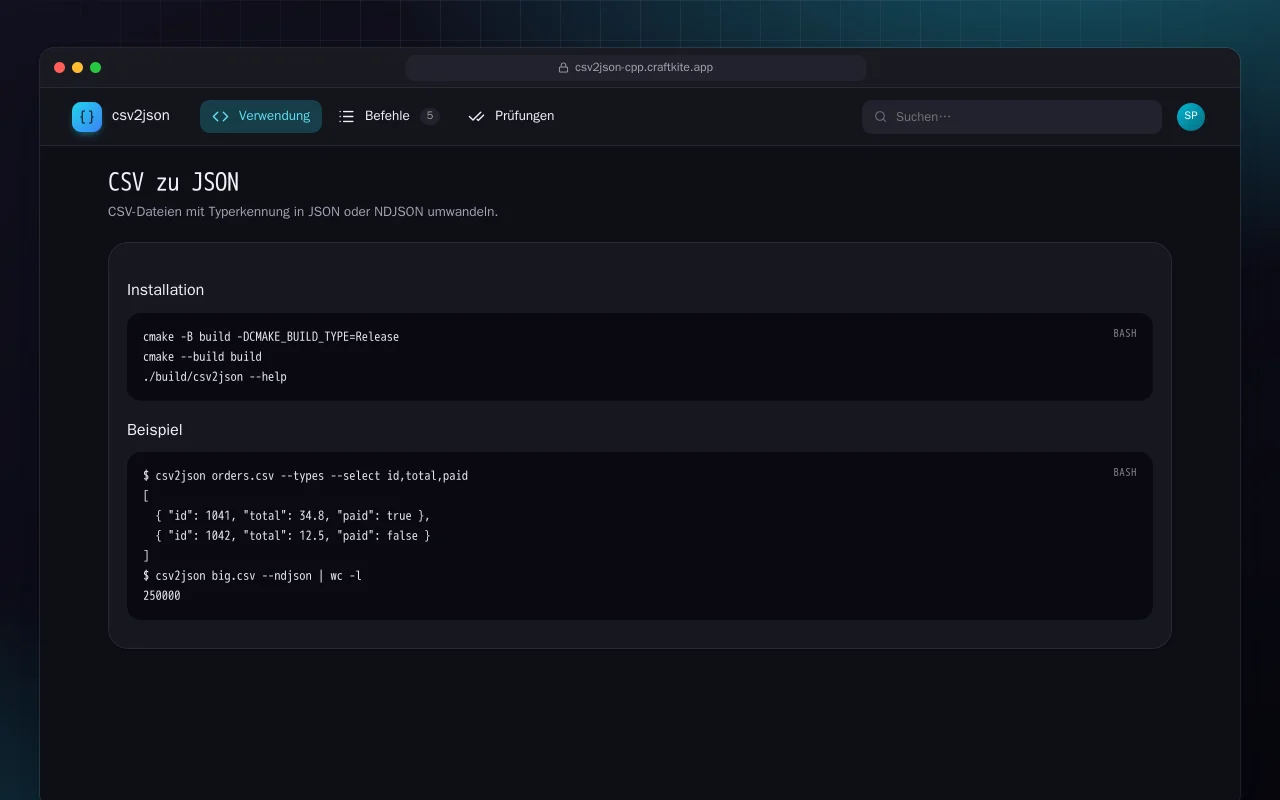Viewport: 1280px width, 800px height.
Task: Click the csv2json-cpp.craftkite.app address text
Action: pos(644,68)
